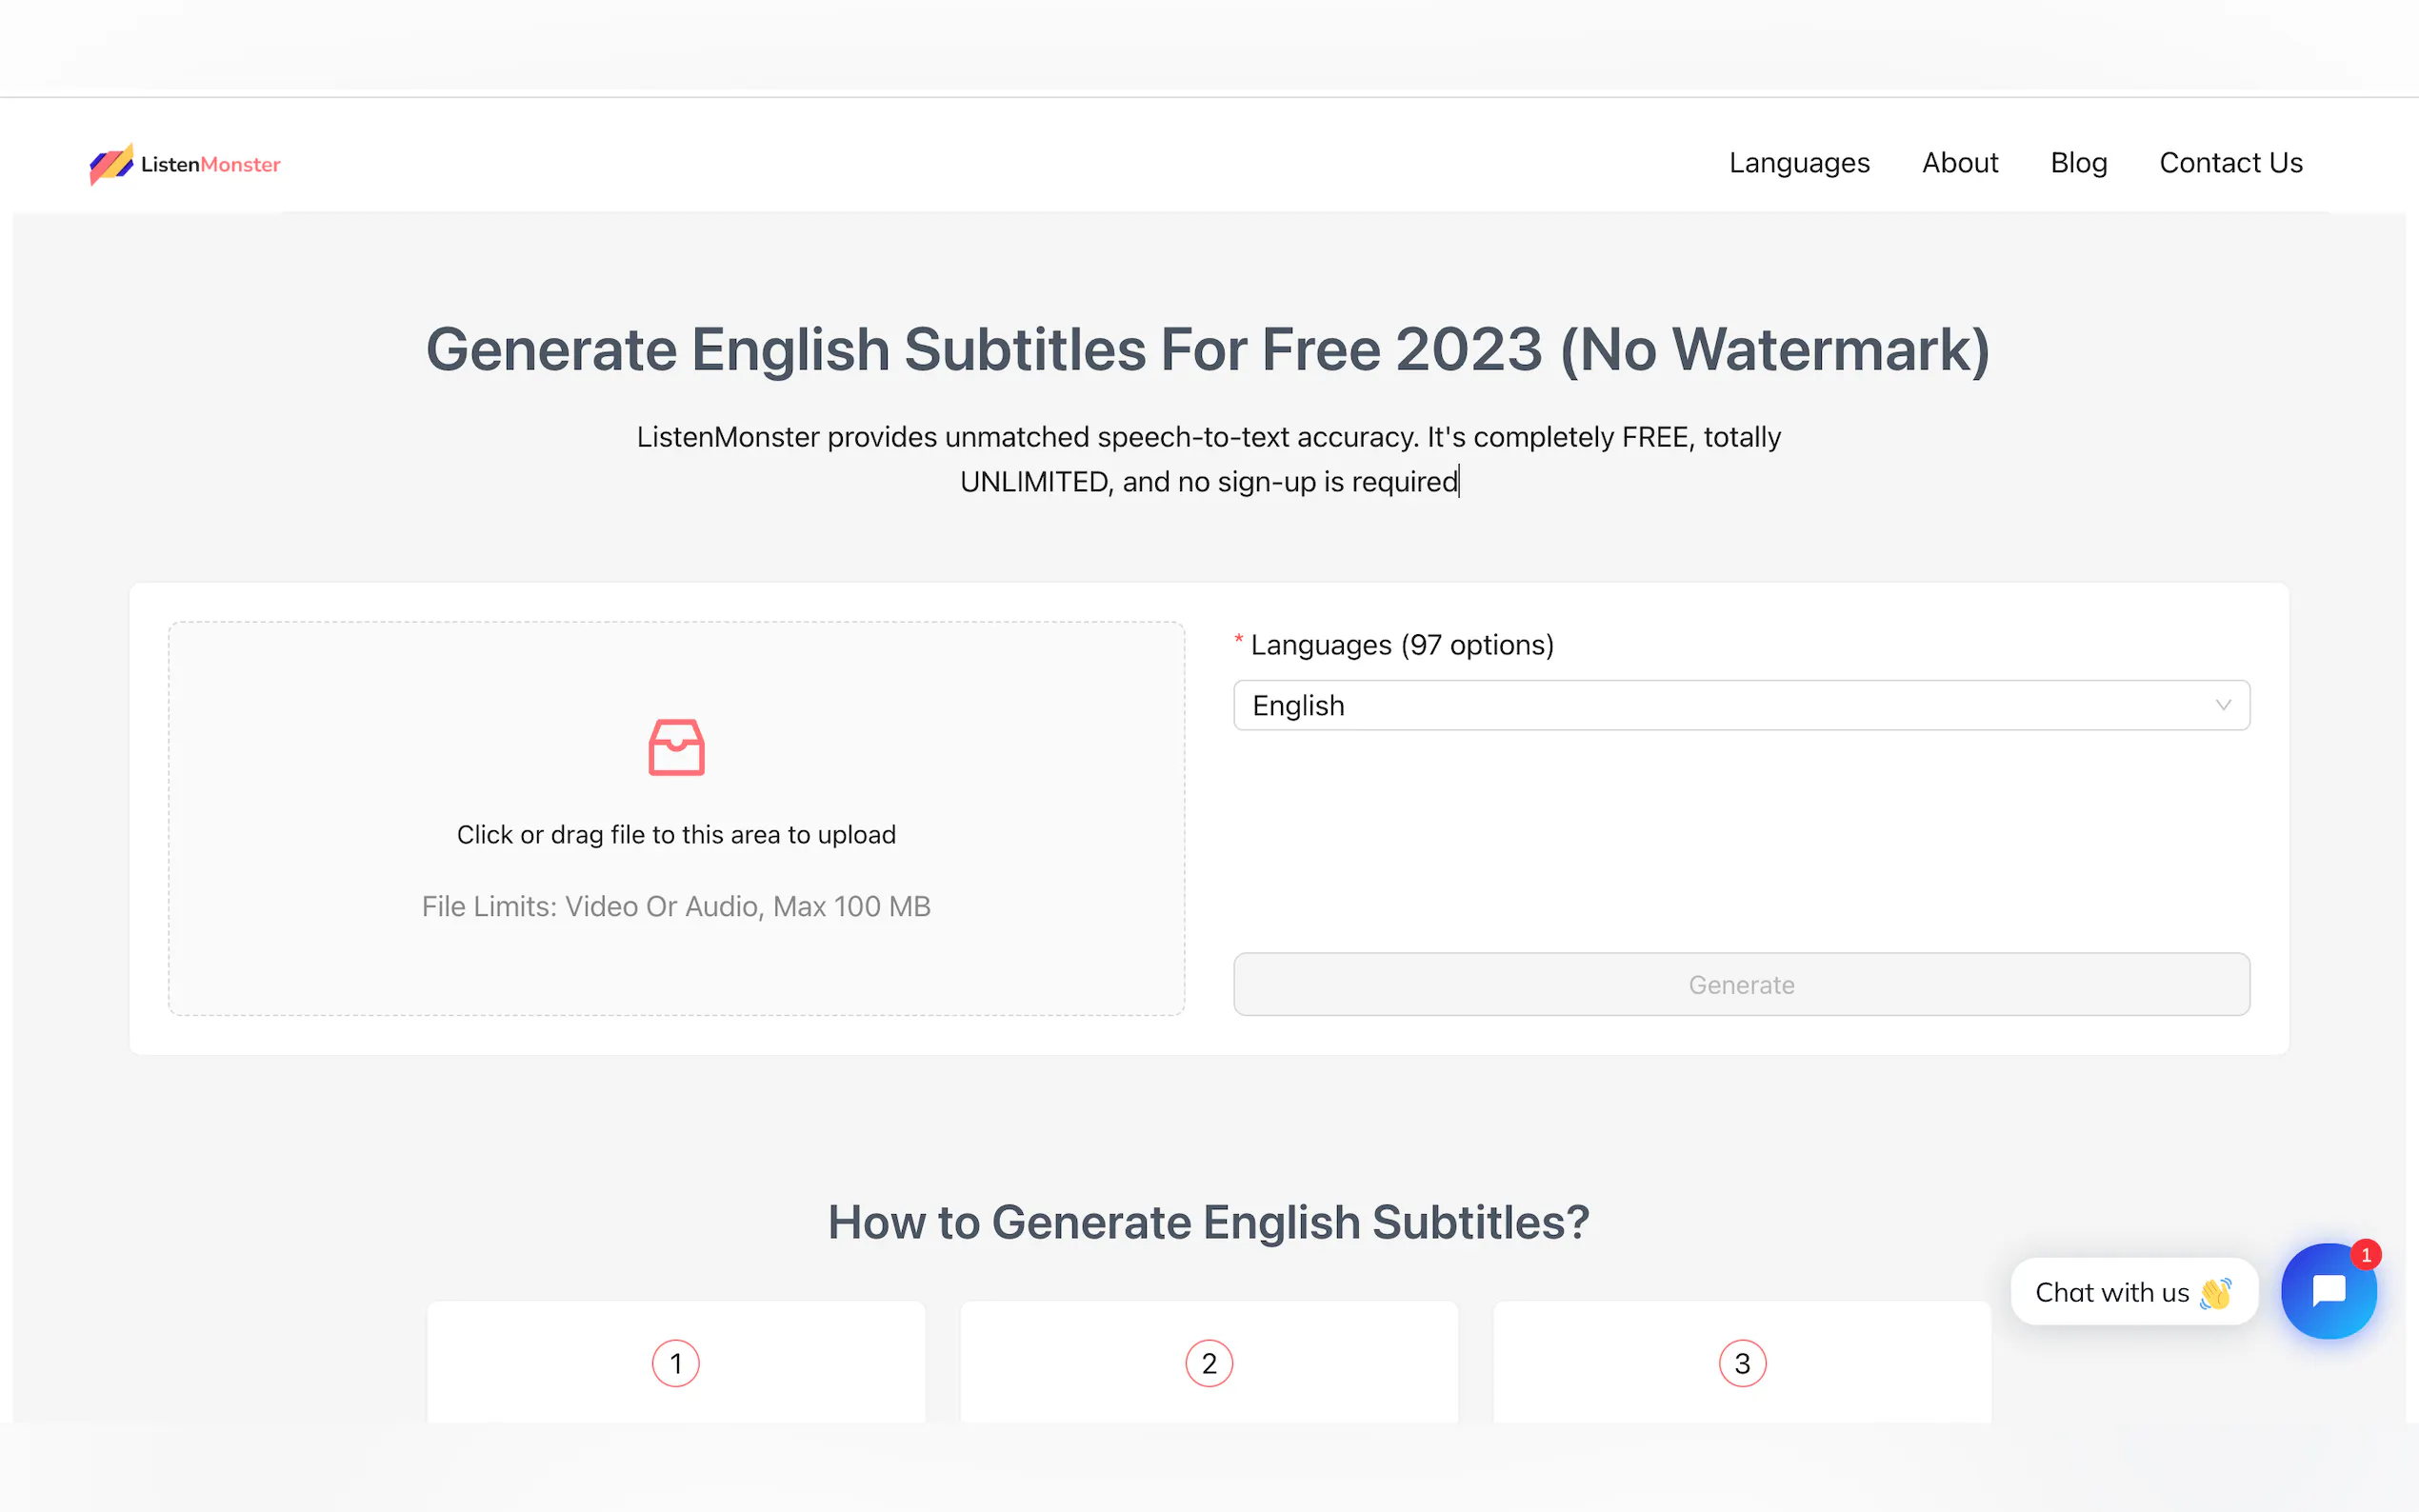Expand the Languages dropdown arrow

point(2223,705)
